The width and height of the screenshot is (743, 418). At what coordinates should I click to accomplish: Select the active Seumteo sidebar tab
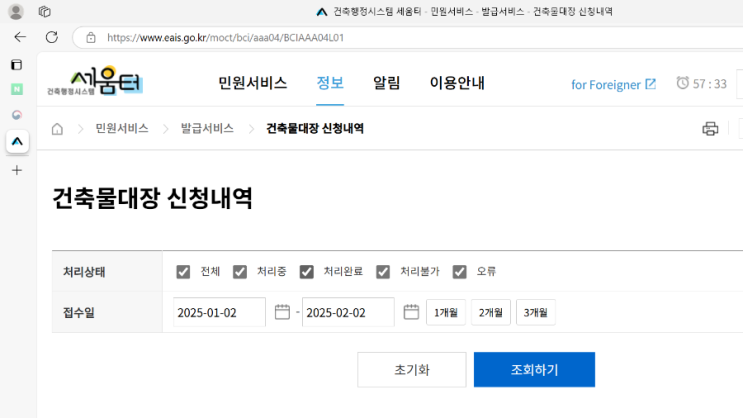pyautogui.click(x=17, y=141)
